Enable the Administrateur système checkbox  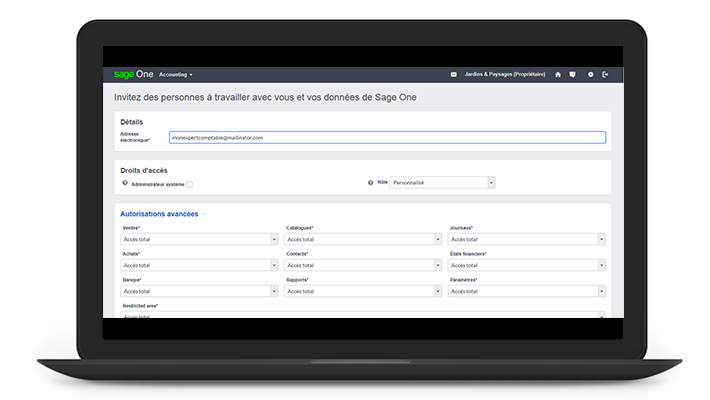point(190,184)
